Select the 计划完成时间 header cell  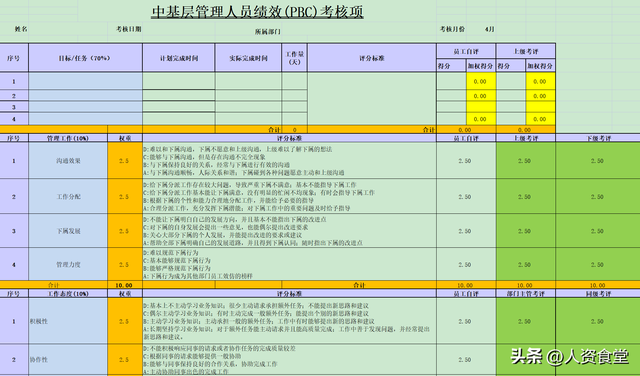(x=179, y=58)
